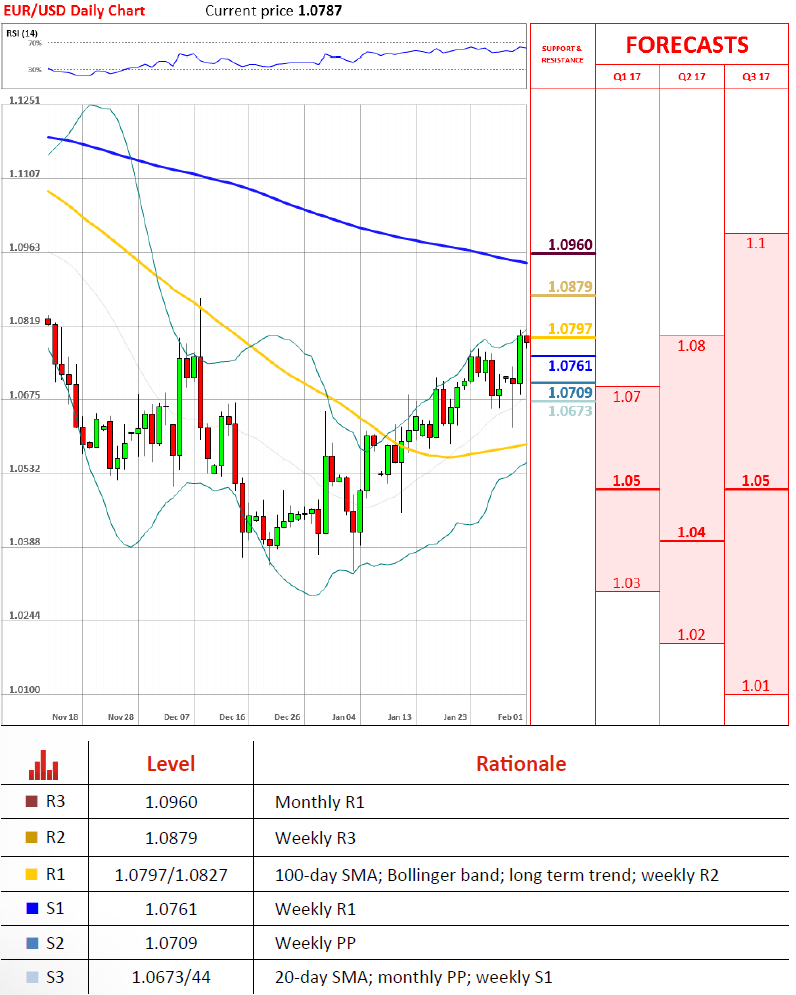Click the Jan 04 date axis label
The image size is (796, 995).
(343, 717)
